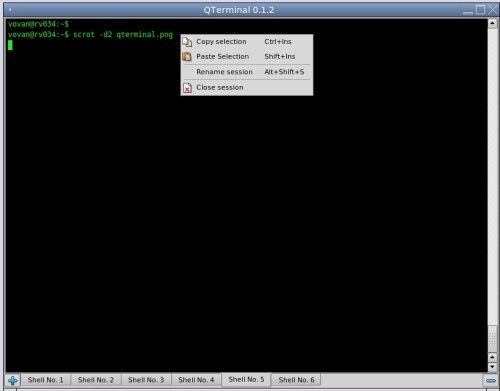Choose Paste Selection from context menu
The width and height of the screenshot is (500, 391).
[247, 57]
